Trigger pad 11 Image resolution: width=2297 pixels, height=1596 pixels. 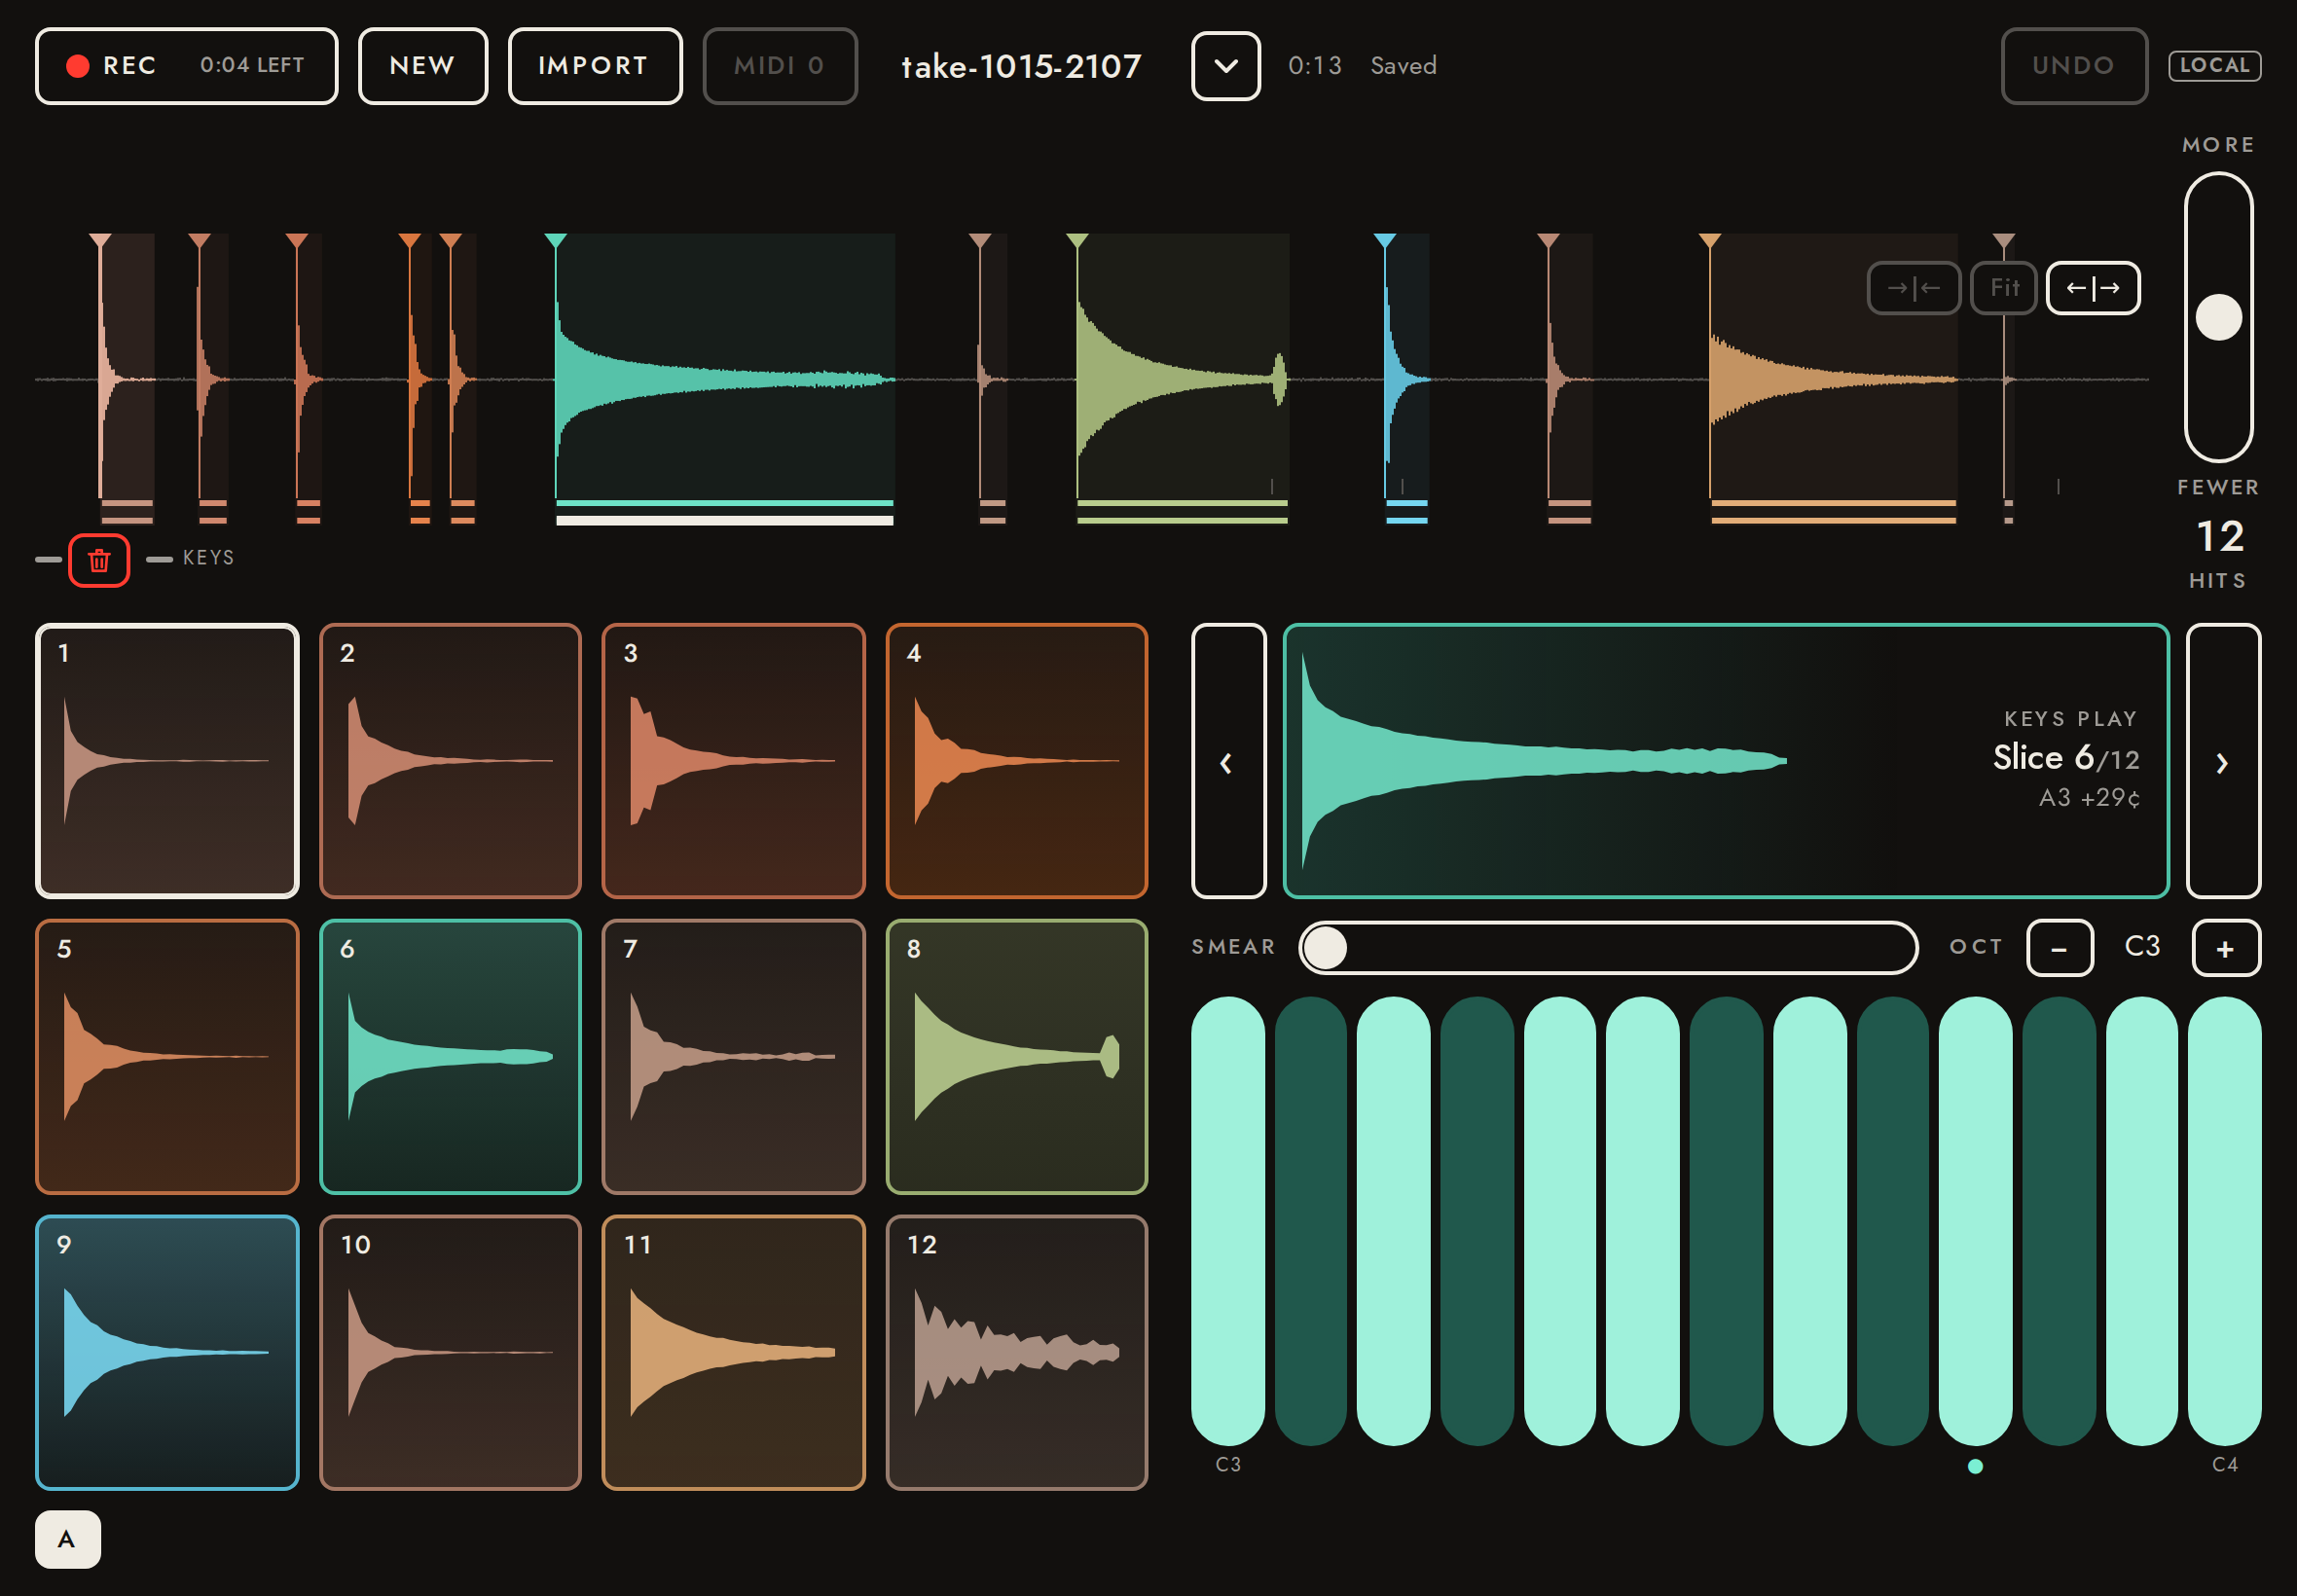pos(733,1353)
